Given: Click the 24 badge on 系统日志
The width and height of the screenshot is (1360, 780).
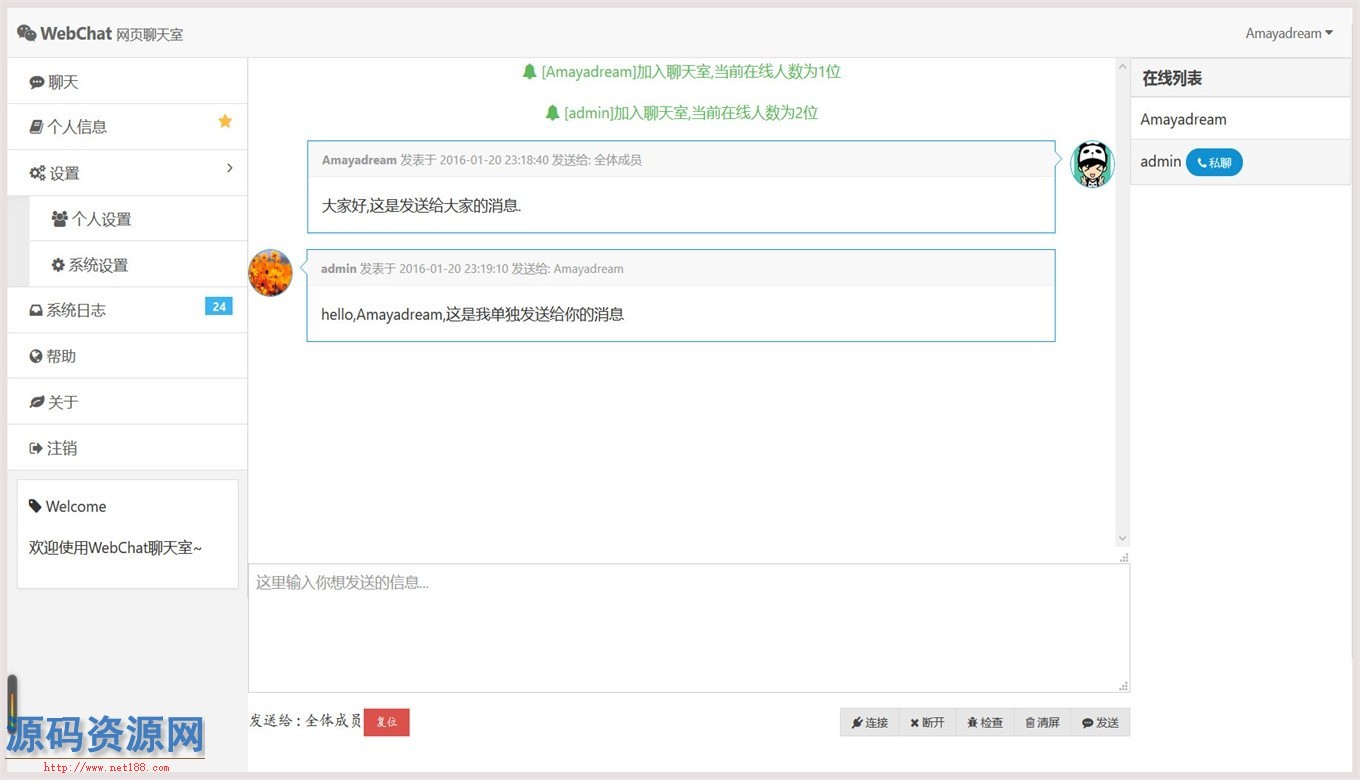Looking at the screenshot, I should pos(219,306).
